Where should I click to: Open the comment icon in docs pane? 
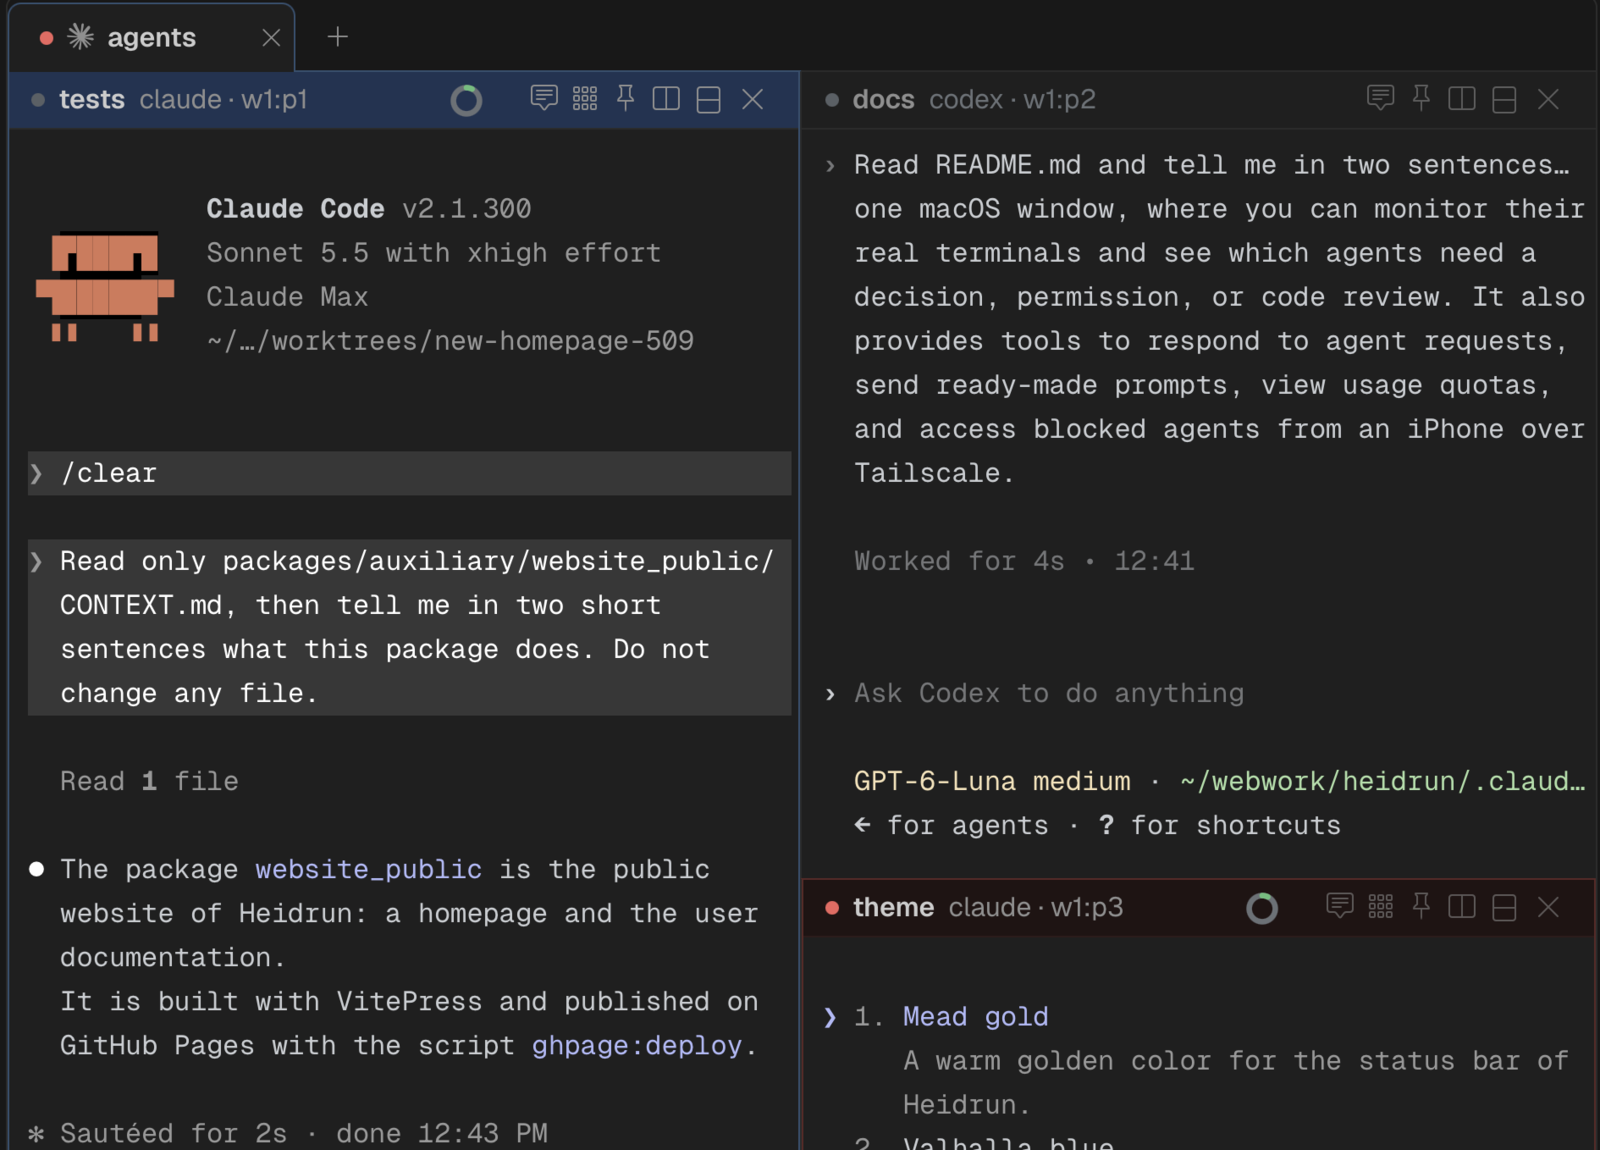tap(1380, 98)
